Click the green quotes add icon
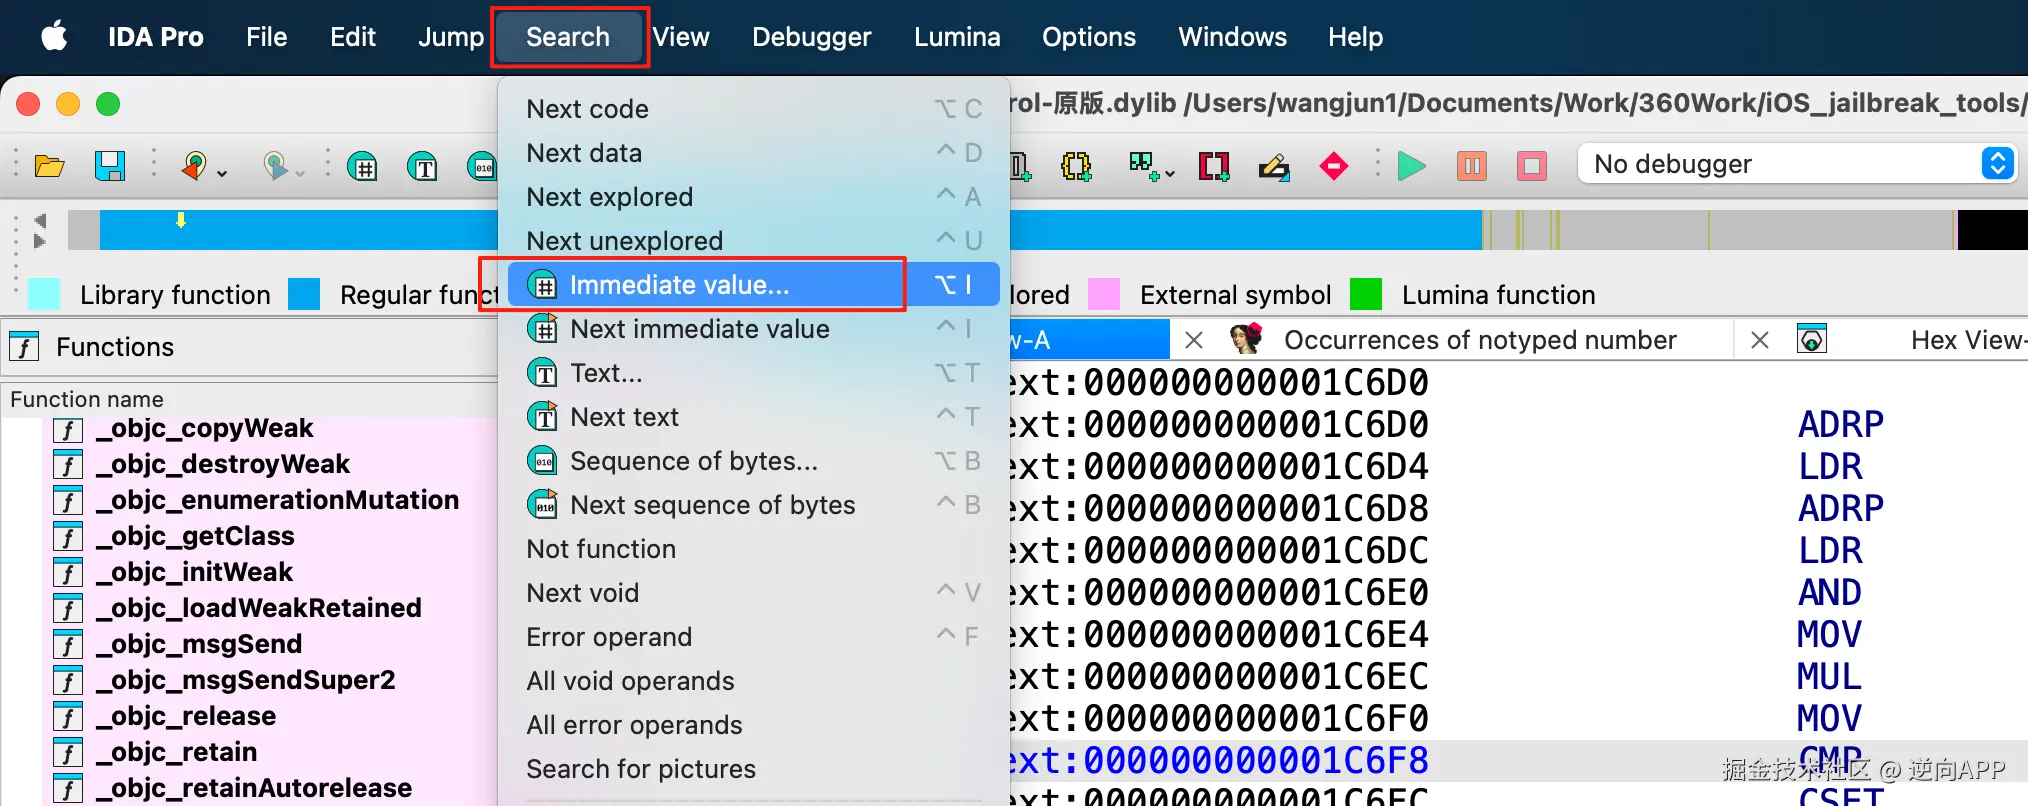 [1142, 164]
